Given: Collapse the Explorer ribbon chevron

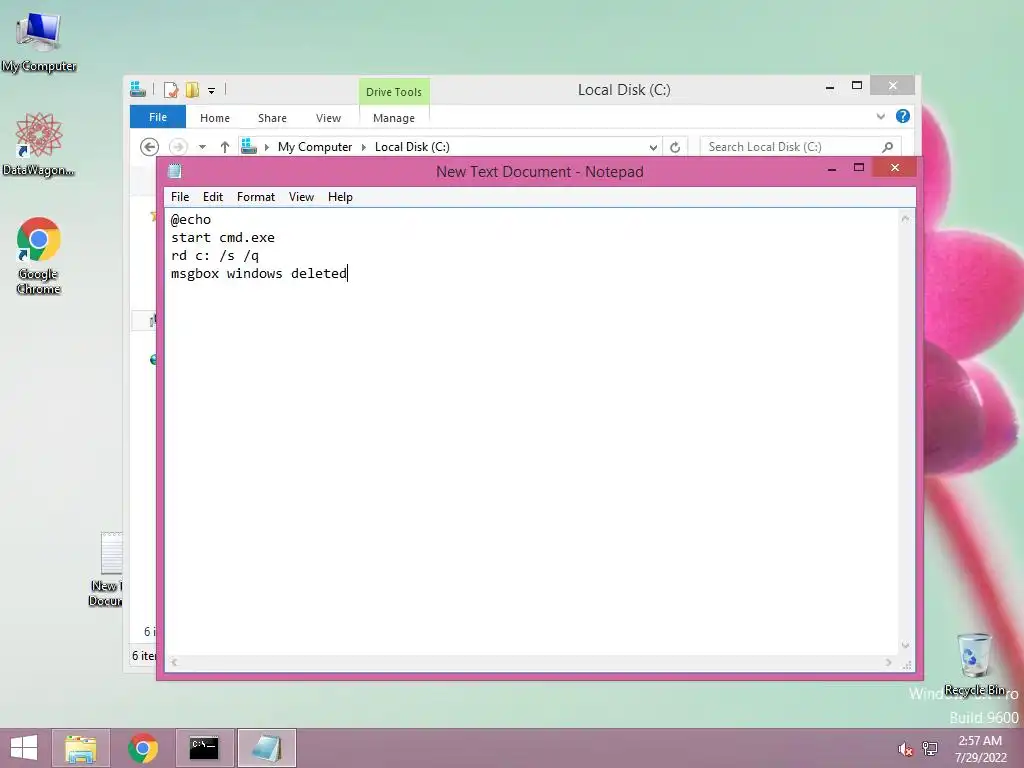Looking at the screenshot, I should [x=880, y=117].
